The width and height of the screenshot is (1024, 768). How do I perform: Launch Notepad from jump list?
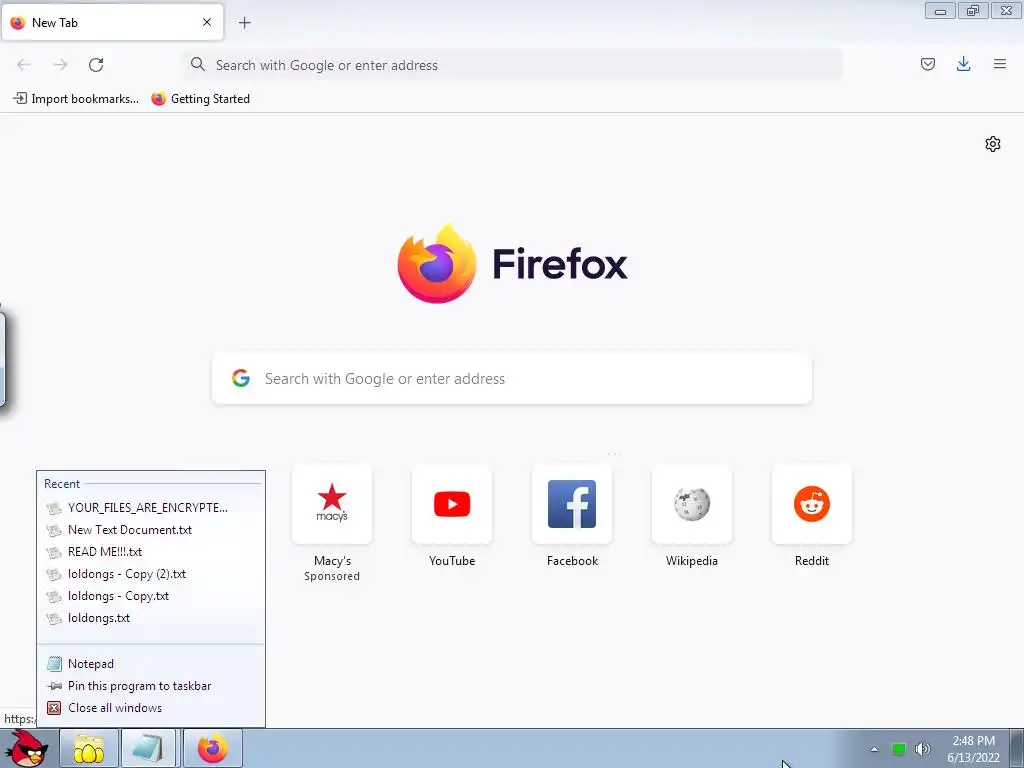point(151,664)
